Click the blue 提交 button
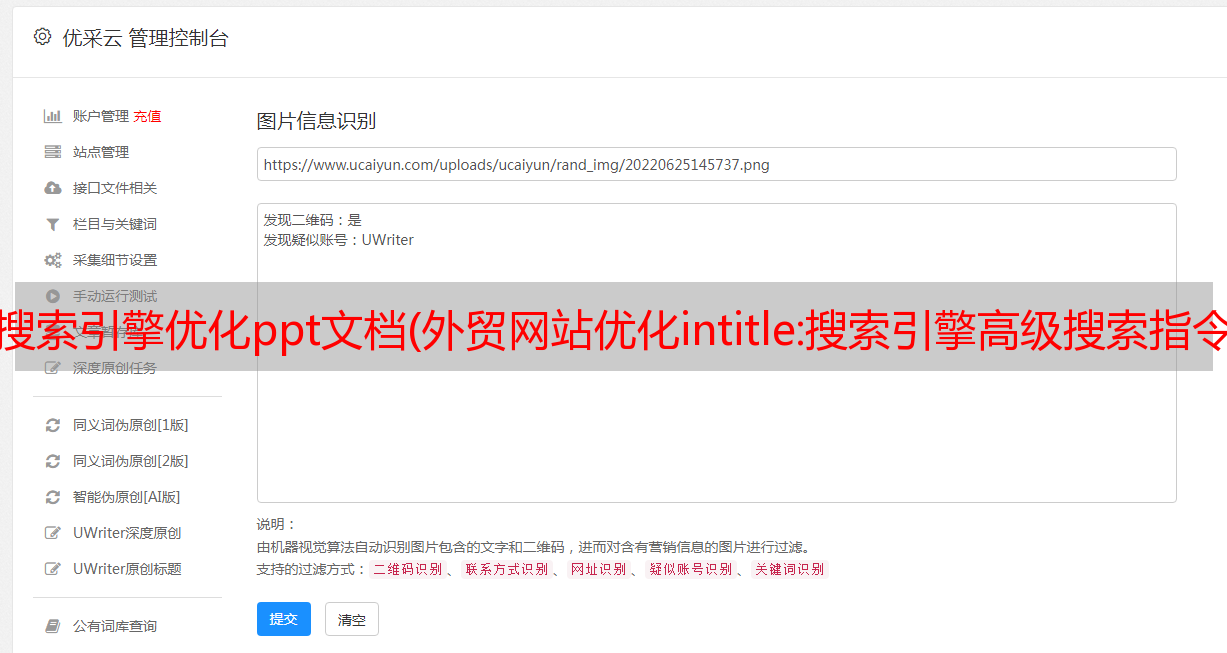This screenshot has height=653, width=1227. coord(284,619)
